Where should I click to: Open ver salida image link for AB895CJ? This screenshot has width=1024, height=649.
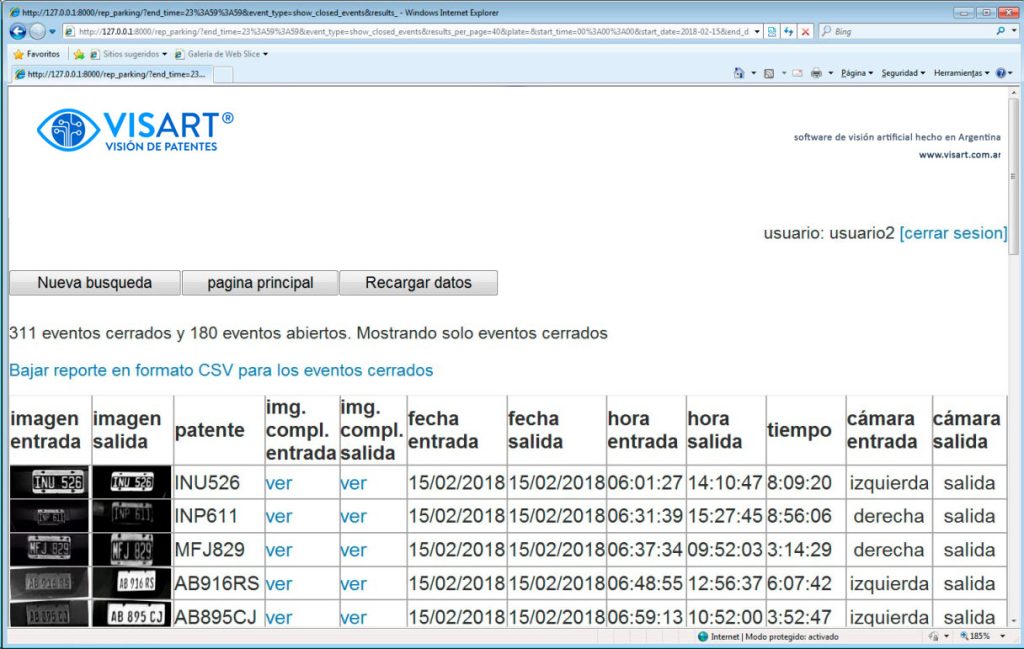[353, 617]
